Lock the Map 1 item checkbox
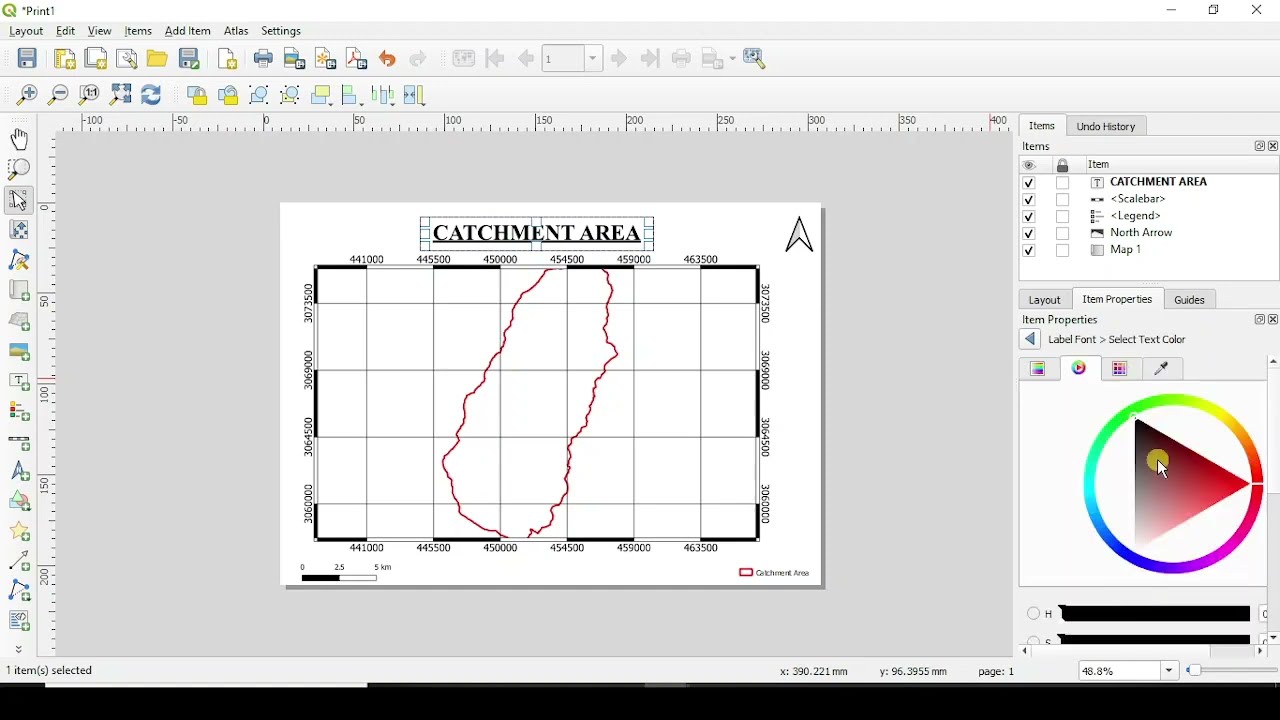The height and width of the screenshot is (720, 1280). pos(1063,251)
